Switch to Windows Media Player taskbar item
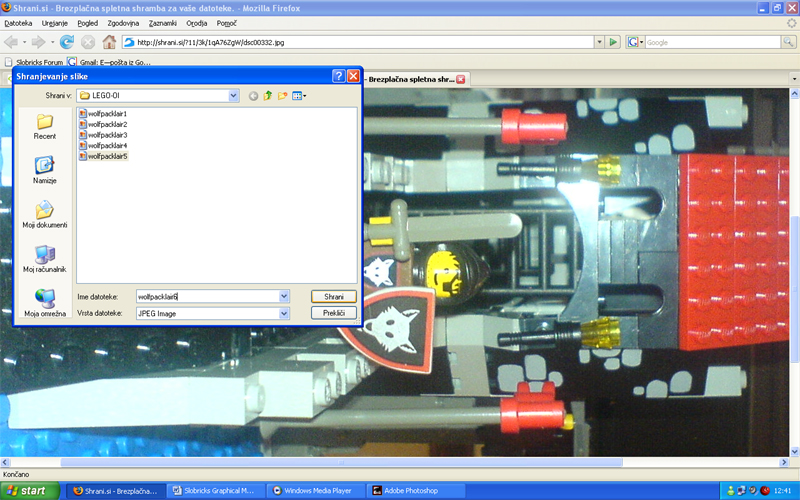 pos(316,491)
